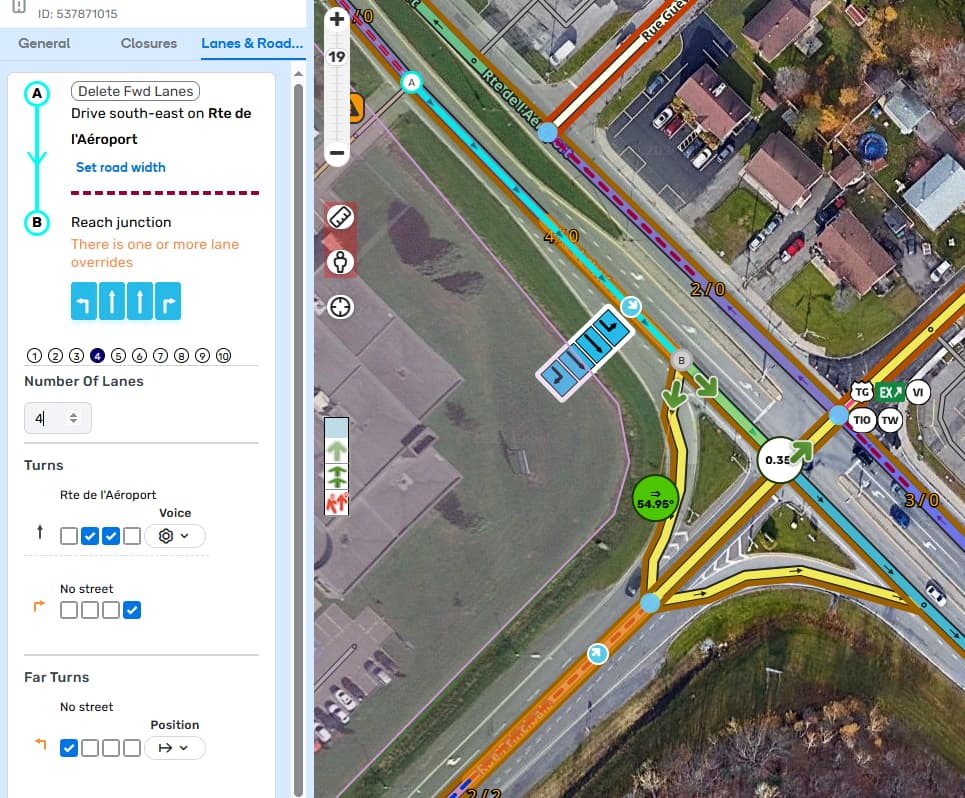Check first lane box for Rte de l'Aéroport

point(69,536)
